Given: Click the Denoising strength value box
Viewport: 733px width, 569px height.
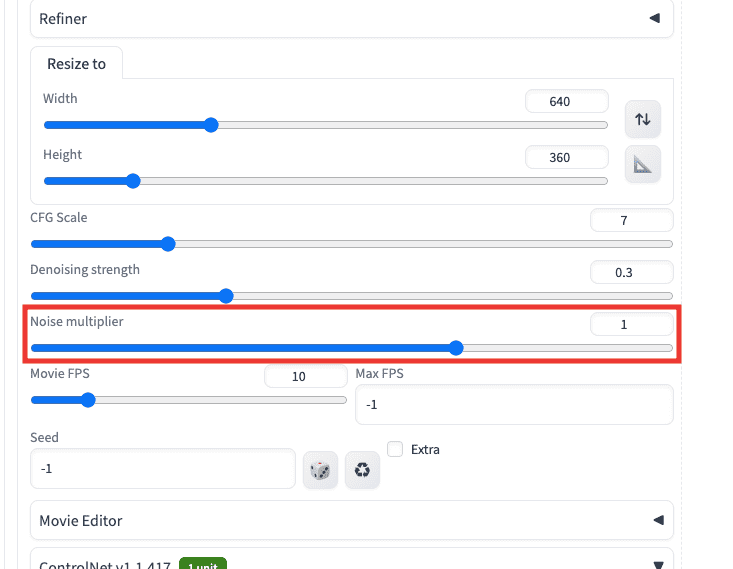Looking at the screenshot, I should (632, 272).
